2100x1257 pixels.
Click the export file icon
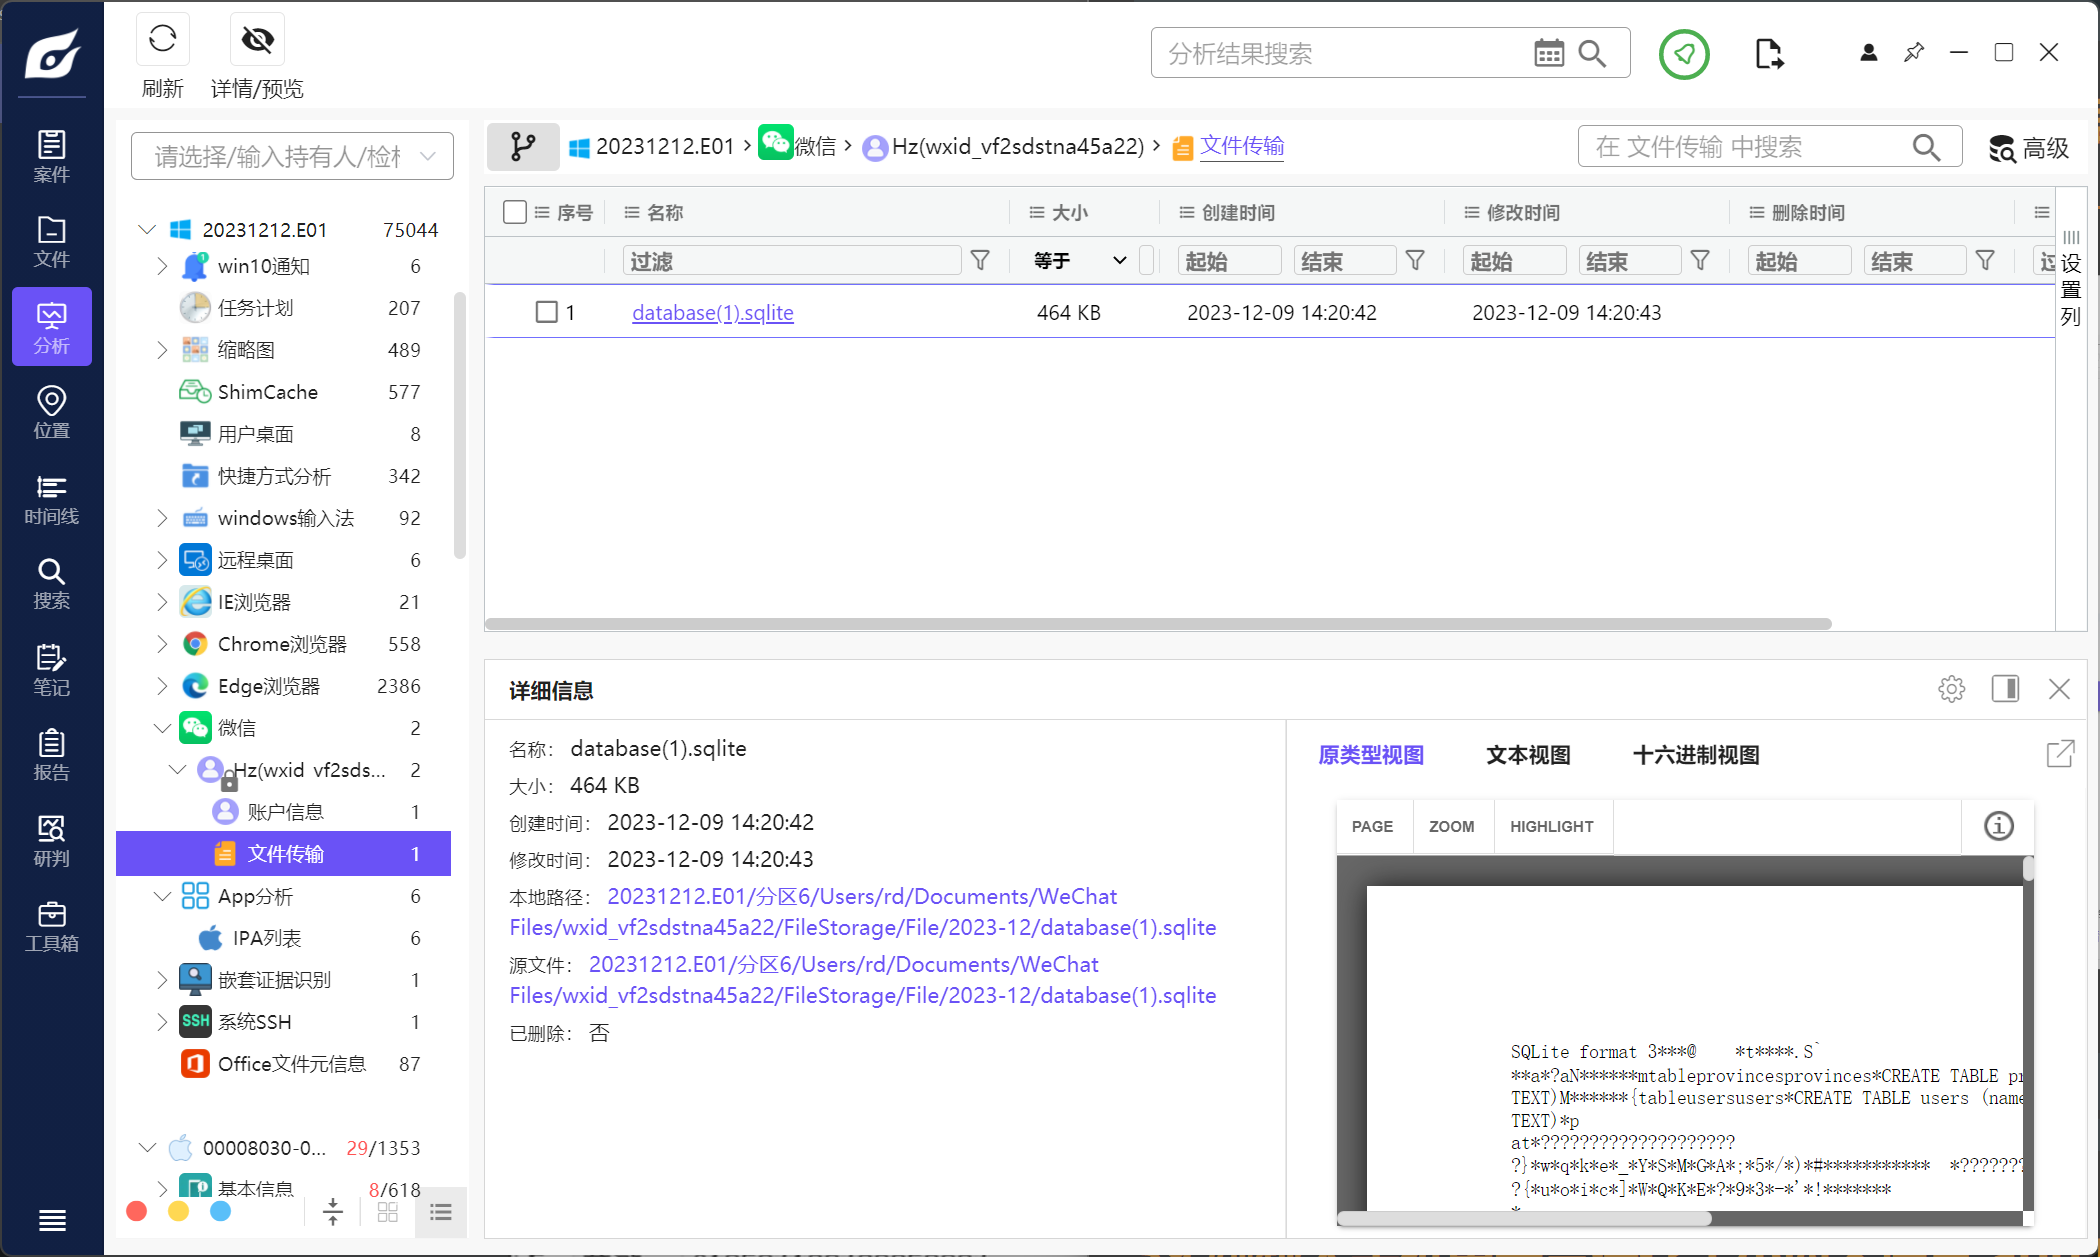click(1768, 53)
